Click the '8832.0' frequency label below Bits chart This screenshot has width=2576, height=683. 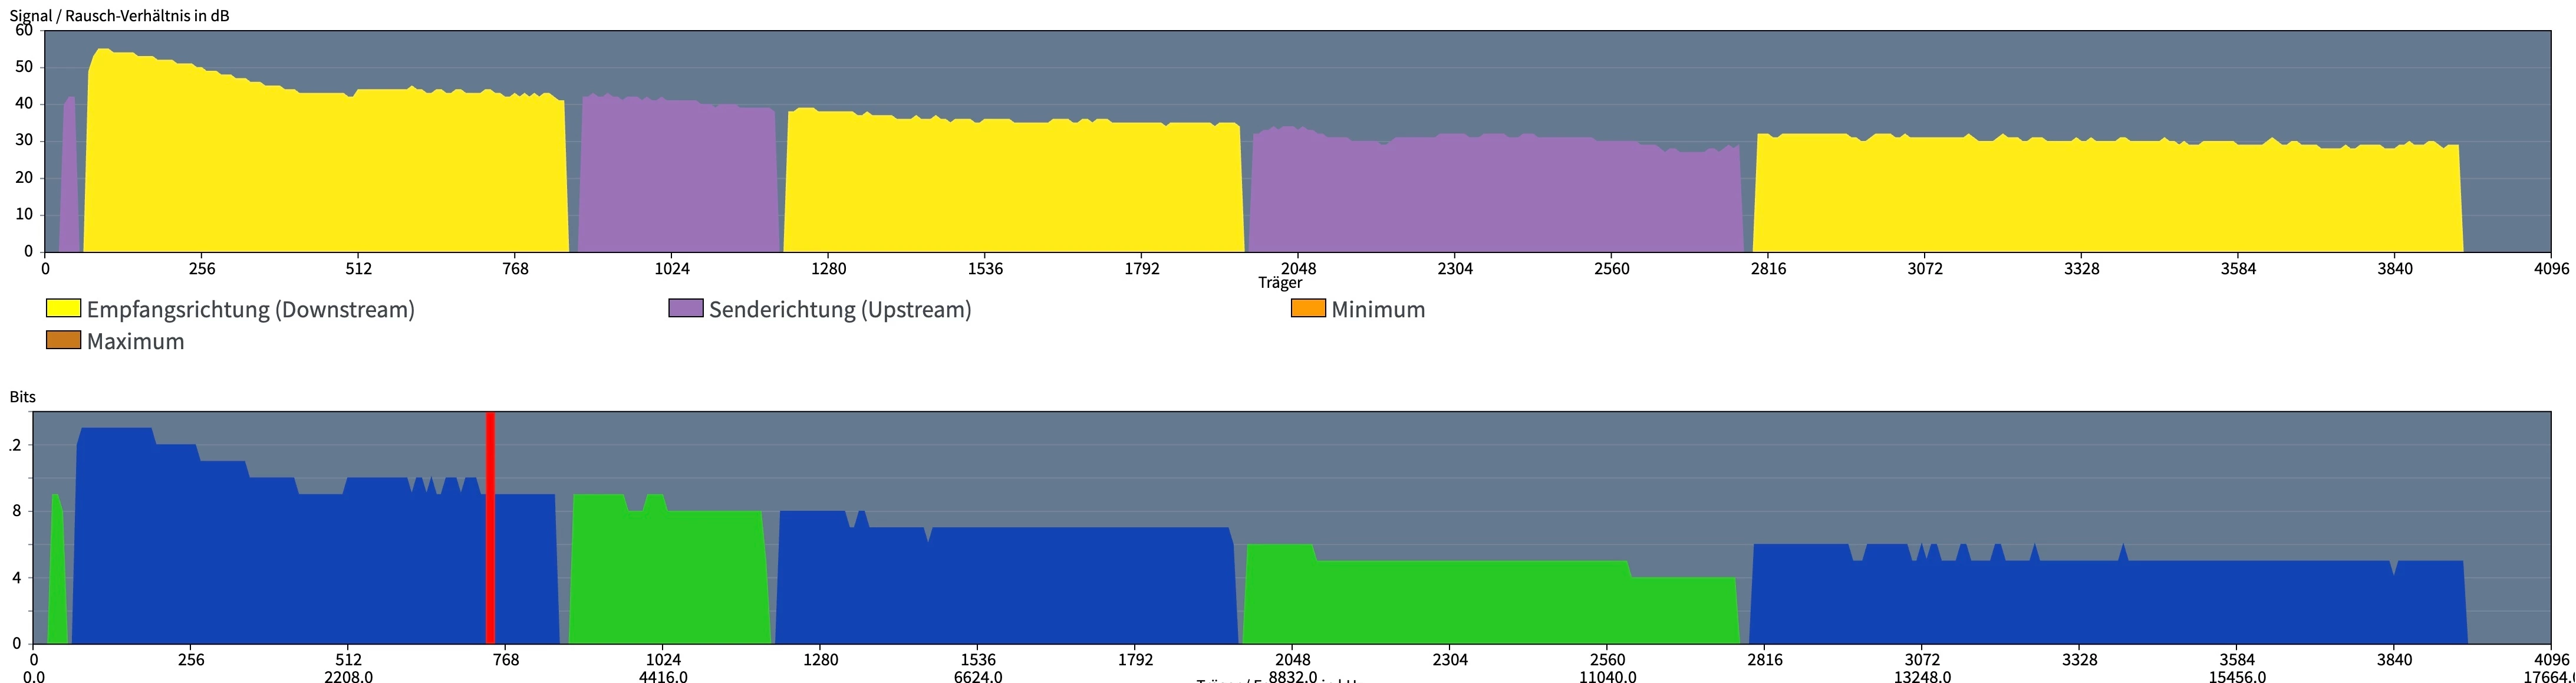[1292, 677]
